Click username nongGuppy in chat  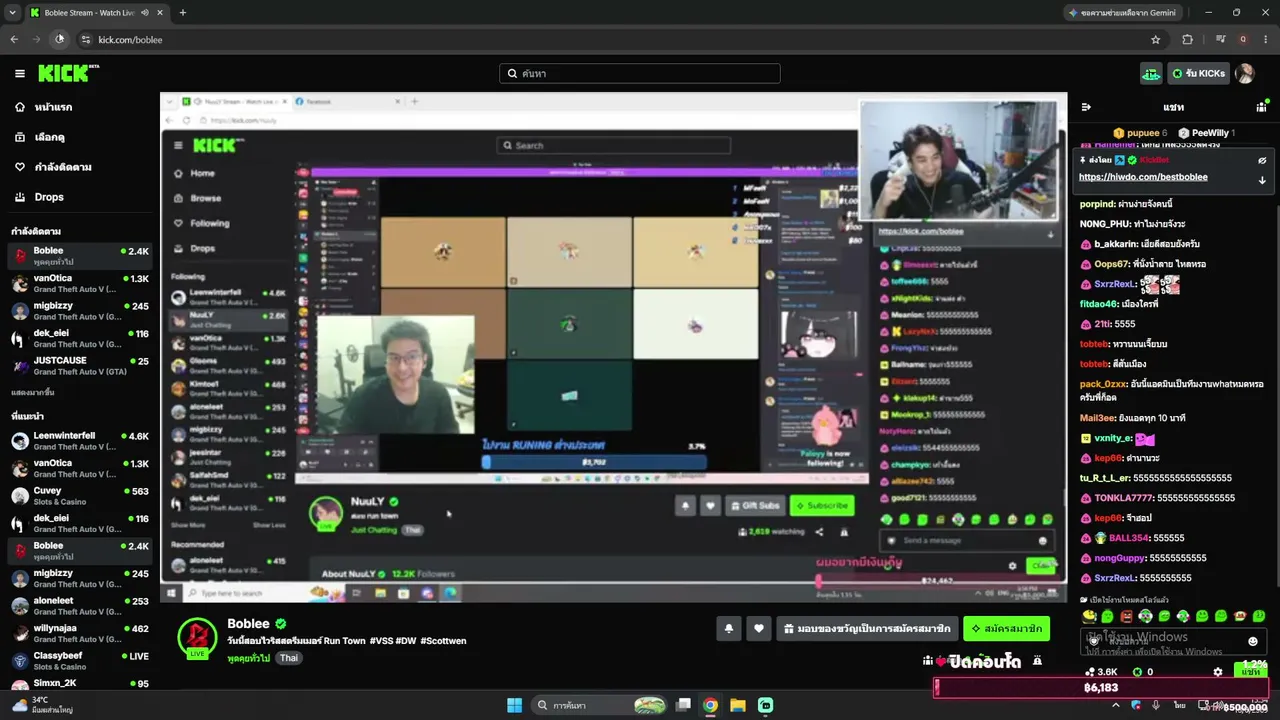[1119, 558]
